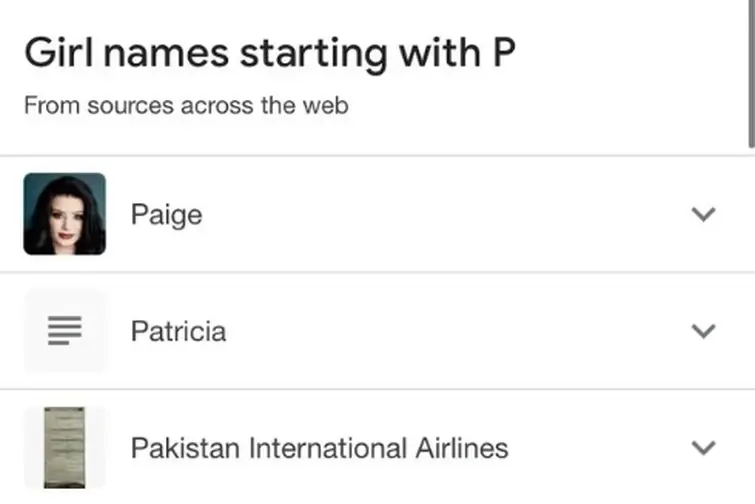Open the Paige portrait thumbnail
This screenshot has height=504, width=755.
click(x=64, y=214)
